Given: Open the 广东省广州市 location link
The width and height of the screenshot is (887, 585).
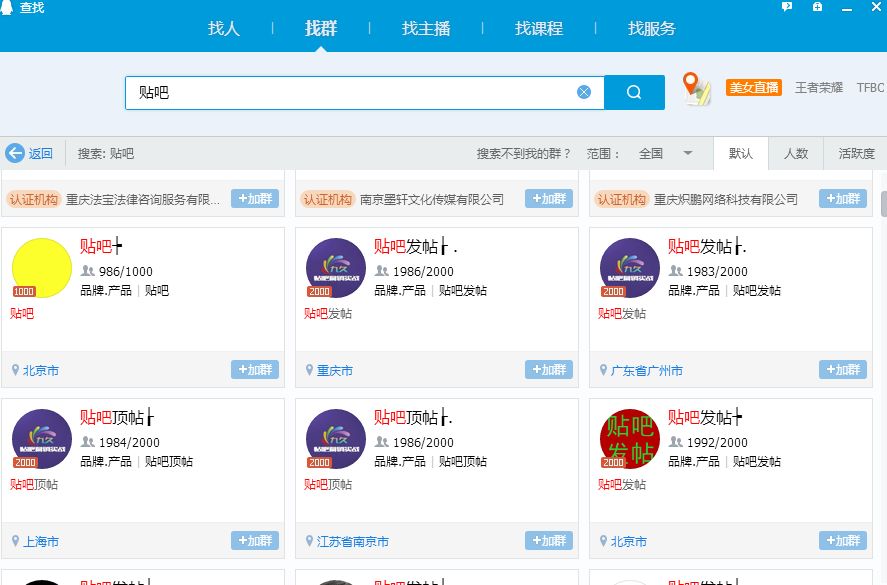Looking at the screenshot, I should (x=647, y=371).
